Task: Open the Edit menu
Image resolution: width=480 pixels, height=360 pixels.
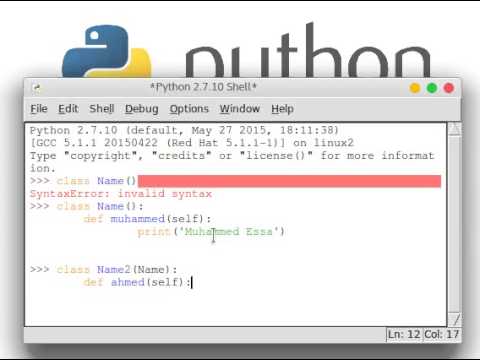Action: pyautogui.click(x=68, y=109)
